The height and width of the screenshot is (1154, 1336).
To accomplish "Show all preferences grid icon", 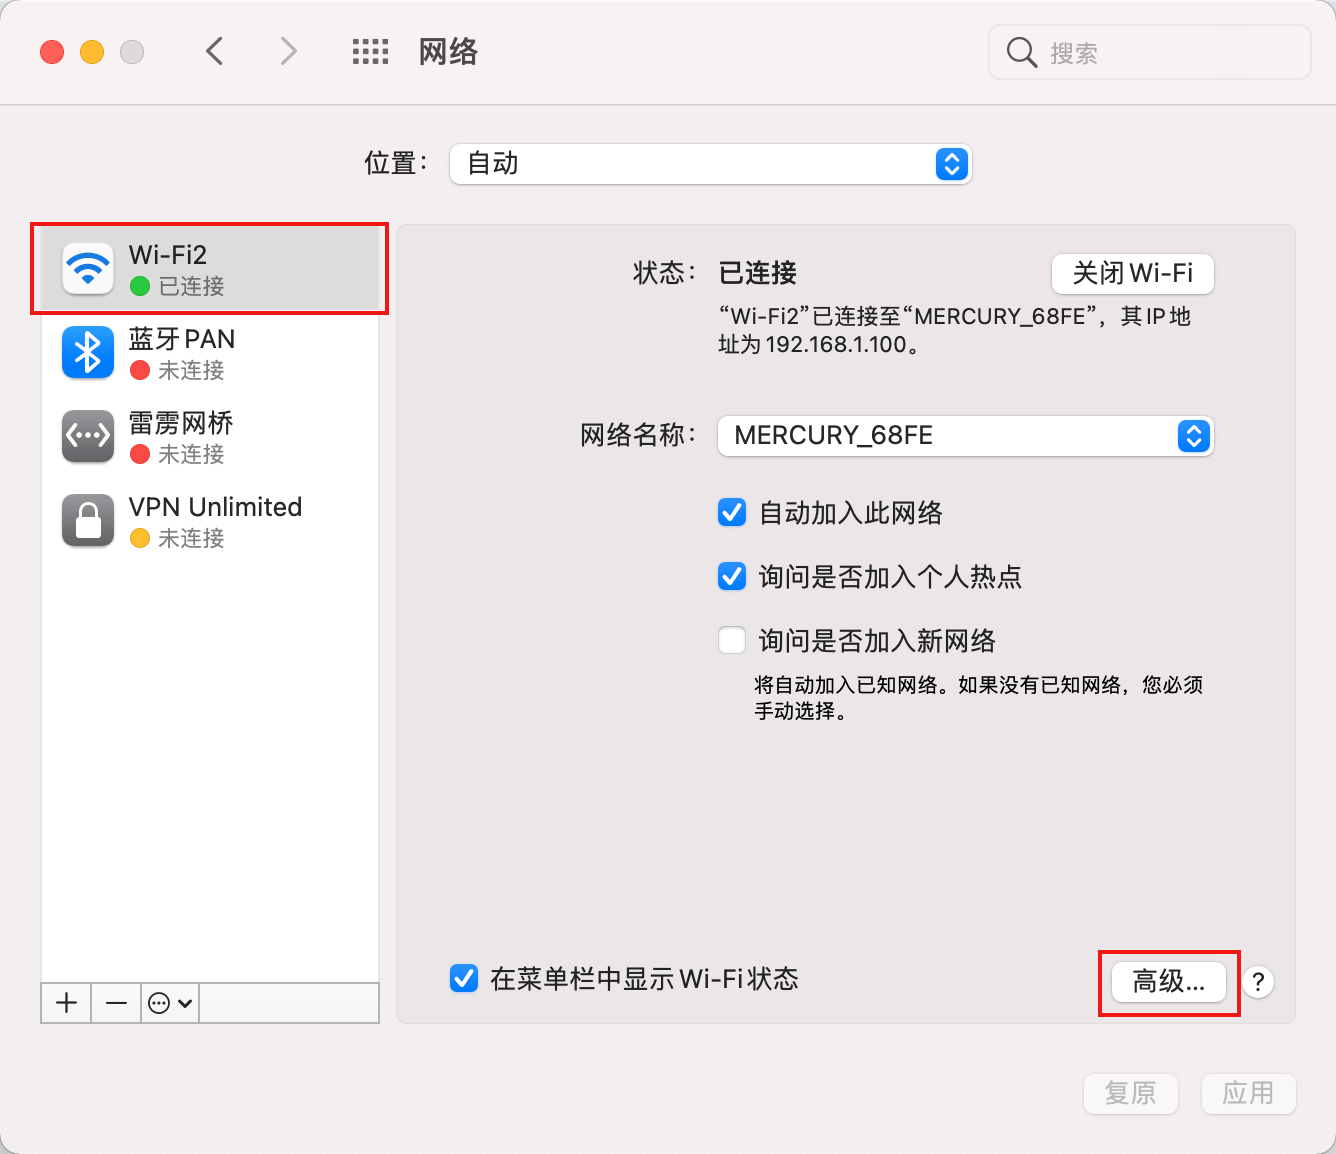I will (x=370, y=52).
